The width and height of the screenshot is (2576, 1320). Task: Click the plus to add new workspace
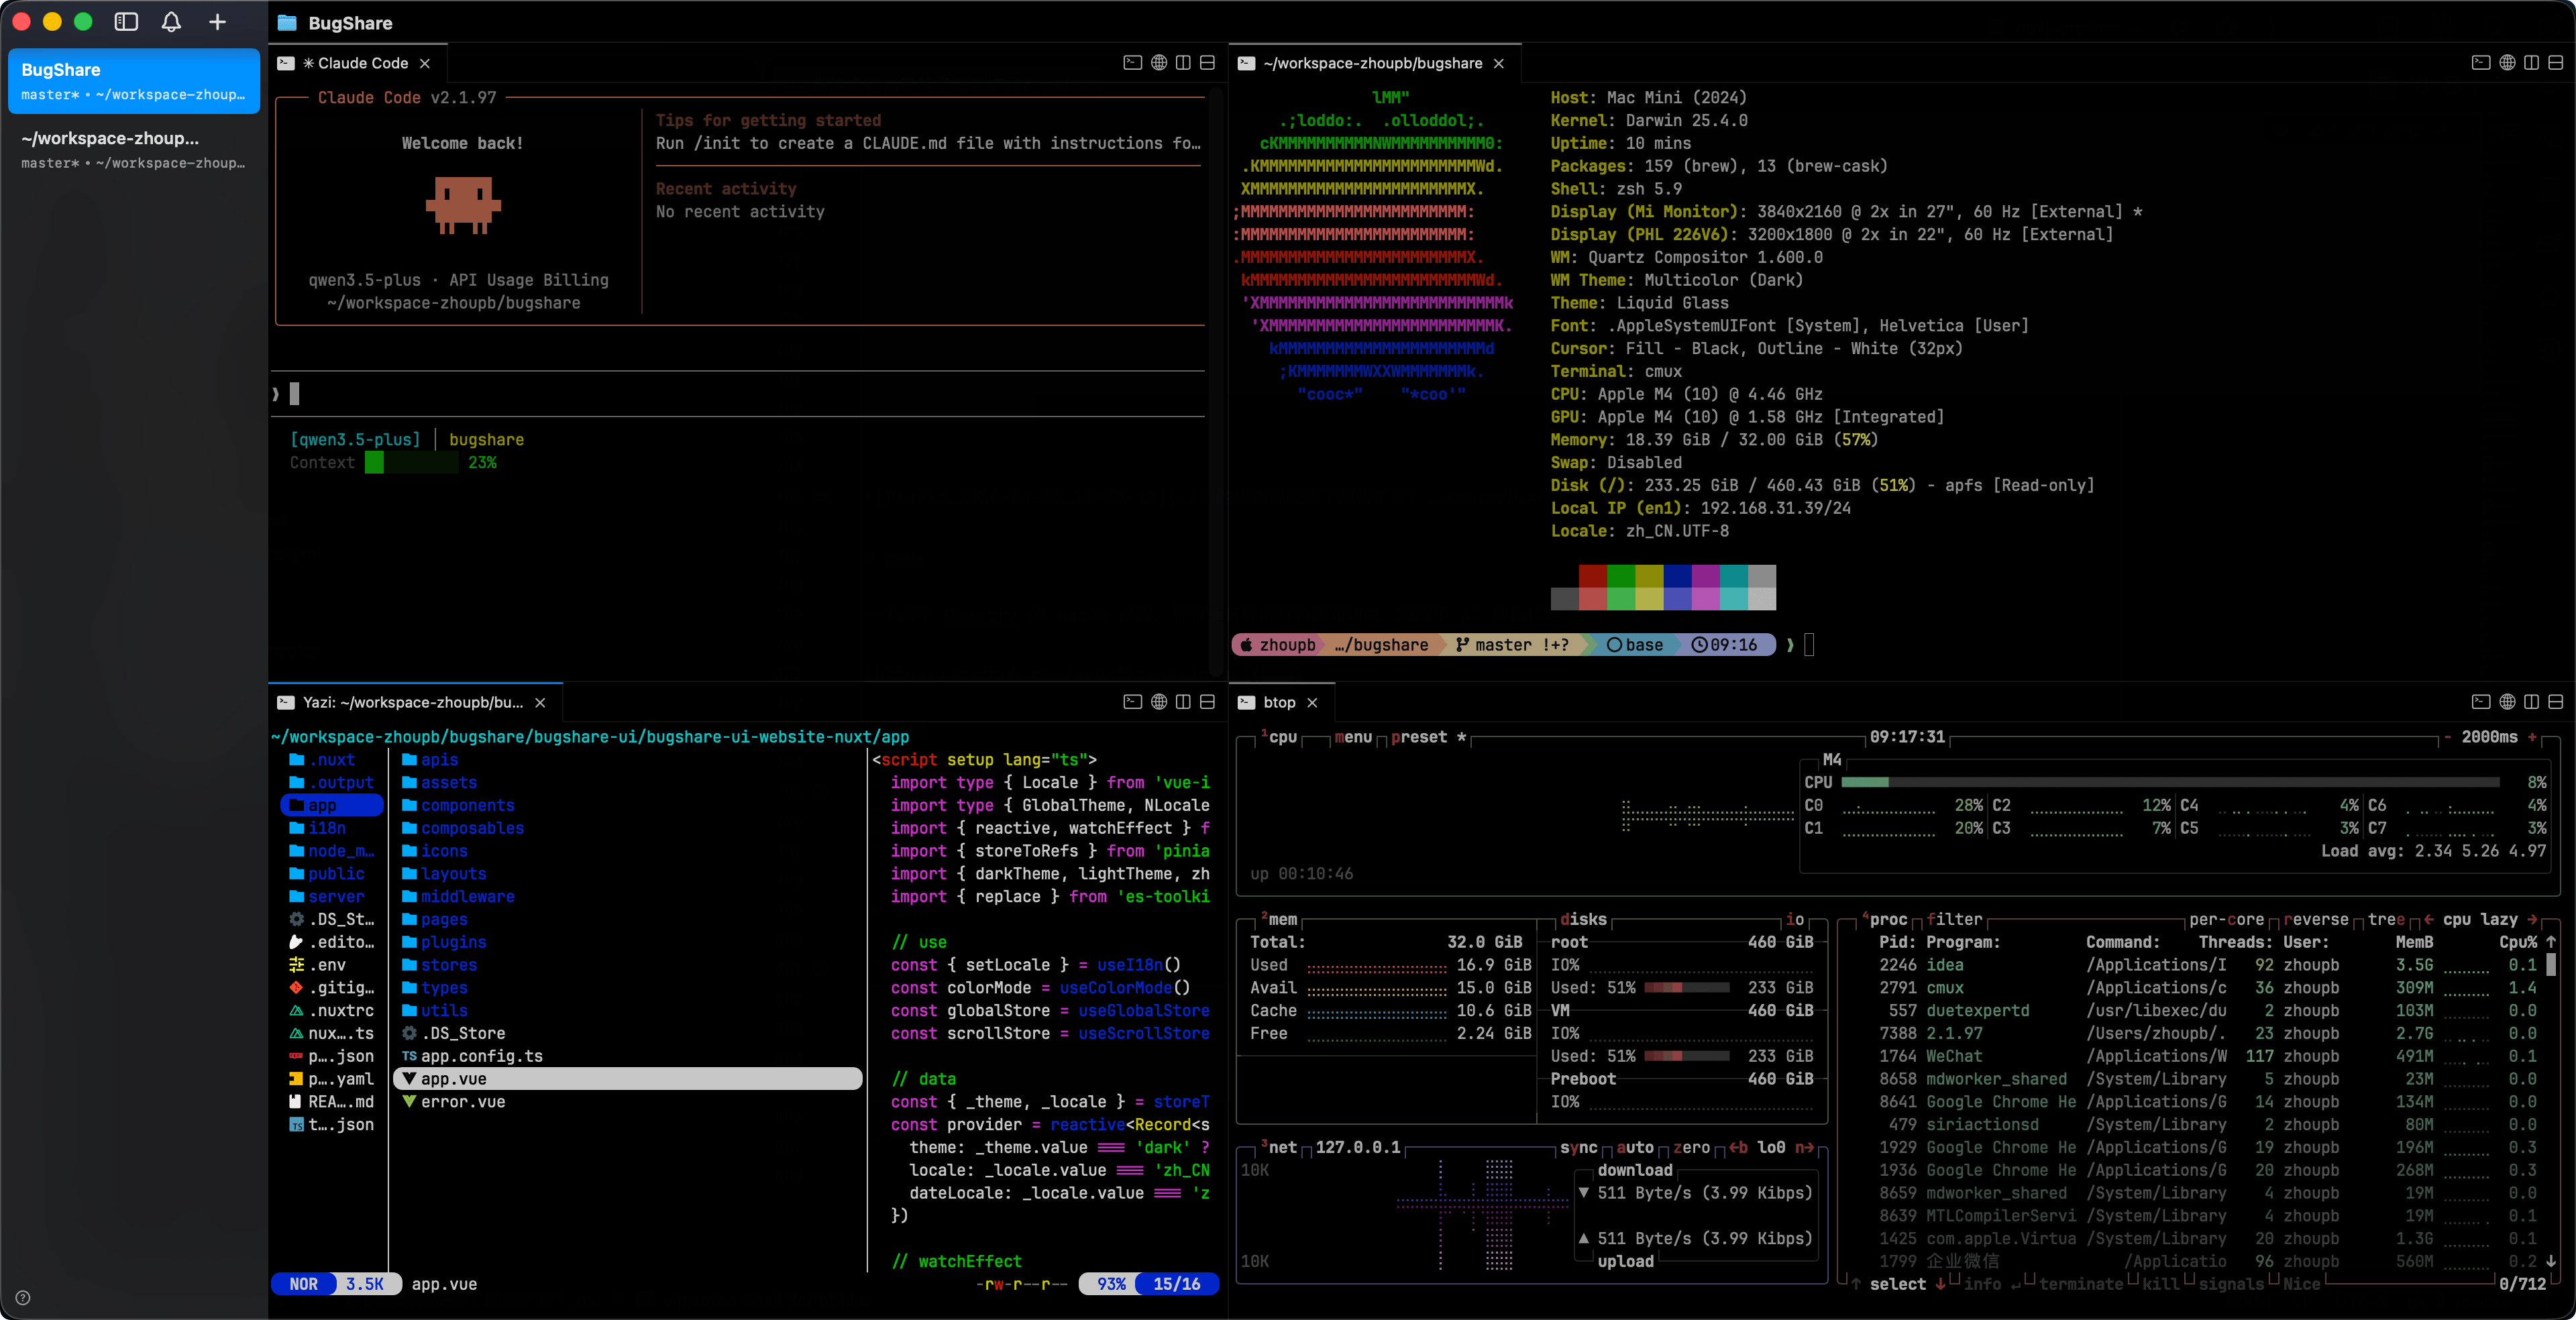click(x=217, y=22)
